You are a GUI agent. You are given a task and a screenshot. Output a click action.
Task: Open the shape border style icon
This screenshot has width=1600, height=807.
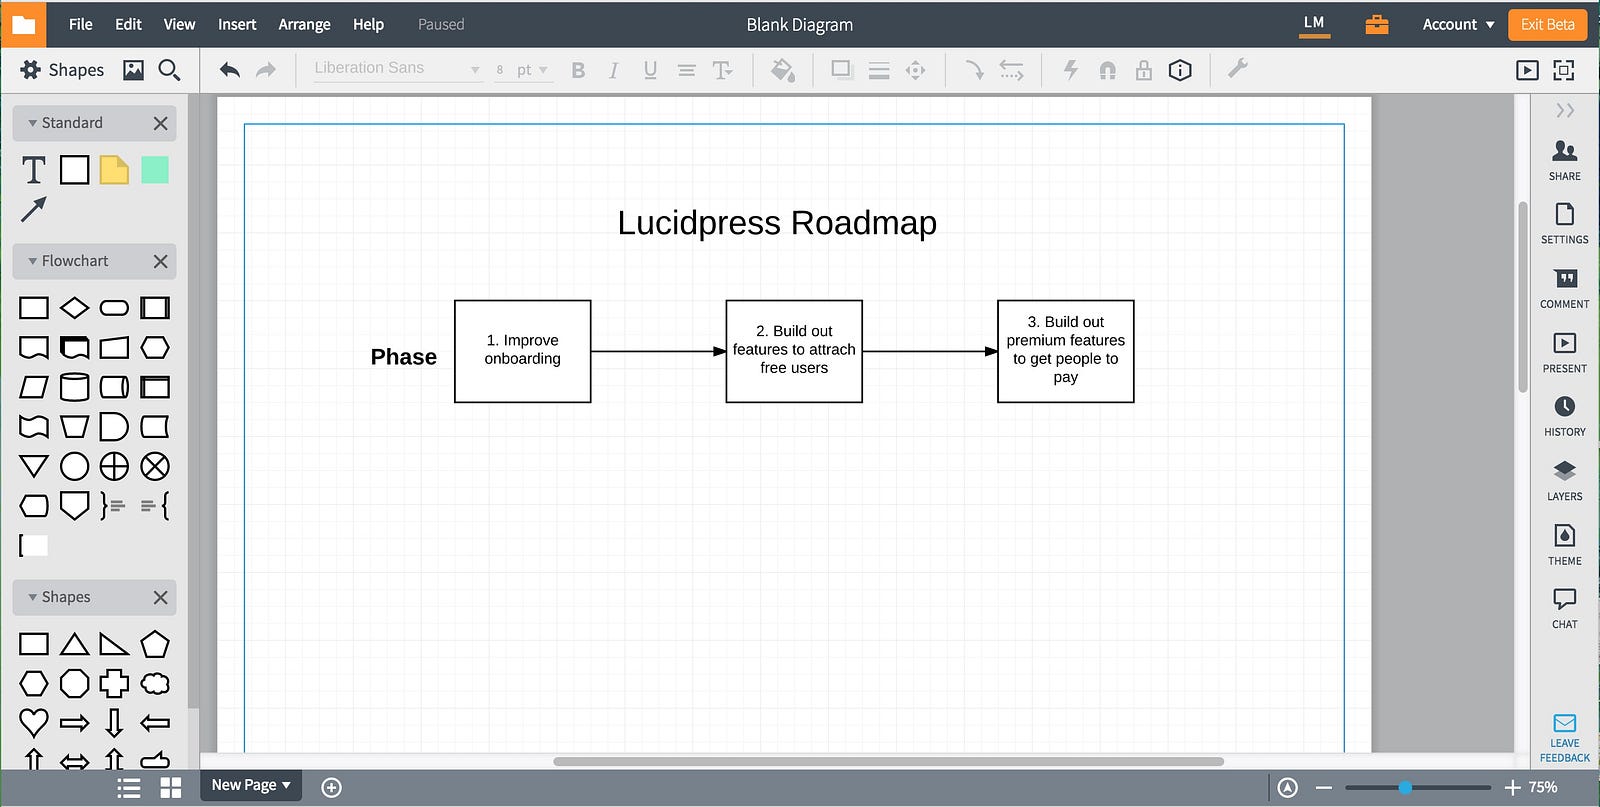[x=841, y=70]
